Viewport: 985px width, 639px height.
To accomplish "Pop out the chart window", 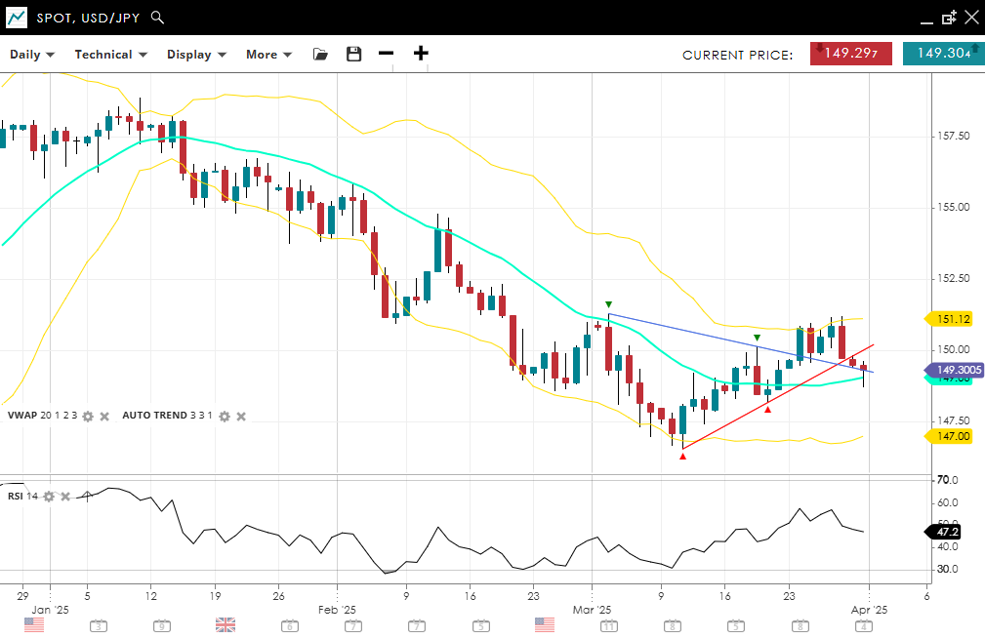I will click(949, 17).
